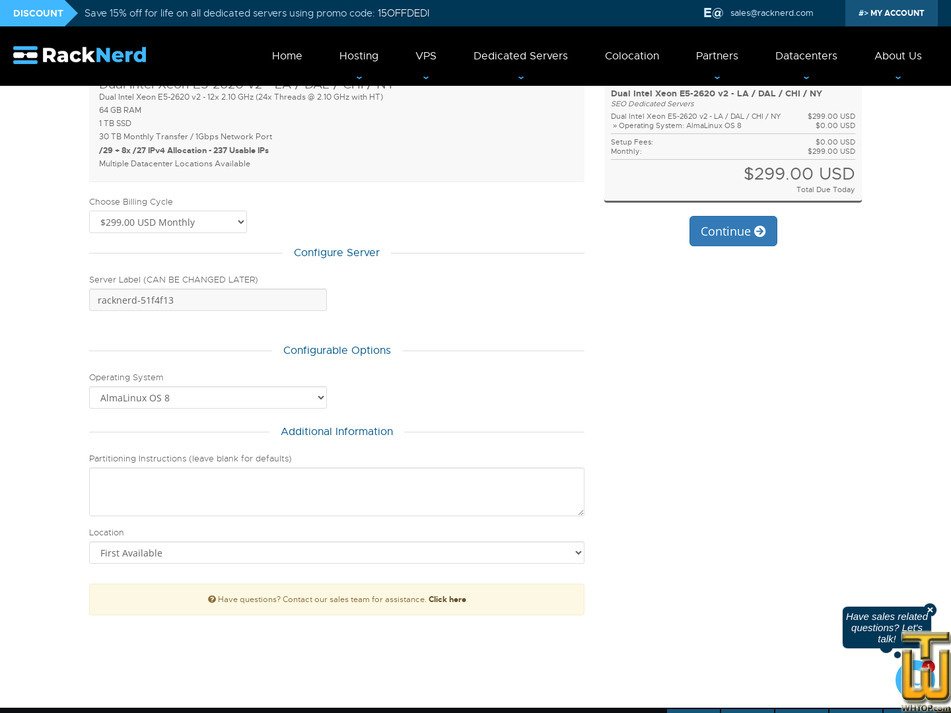The height and width of the screenshot is (713, 951).
Task: Select Dedicated Servers in the navigation
Action: 520,56
